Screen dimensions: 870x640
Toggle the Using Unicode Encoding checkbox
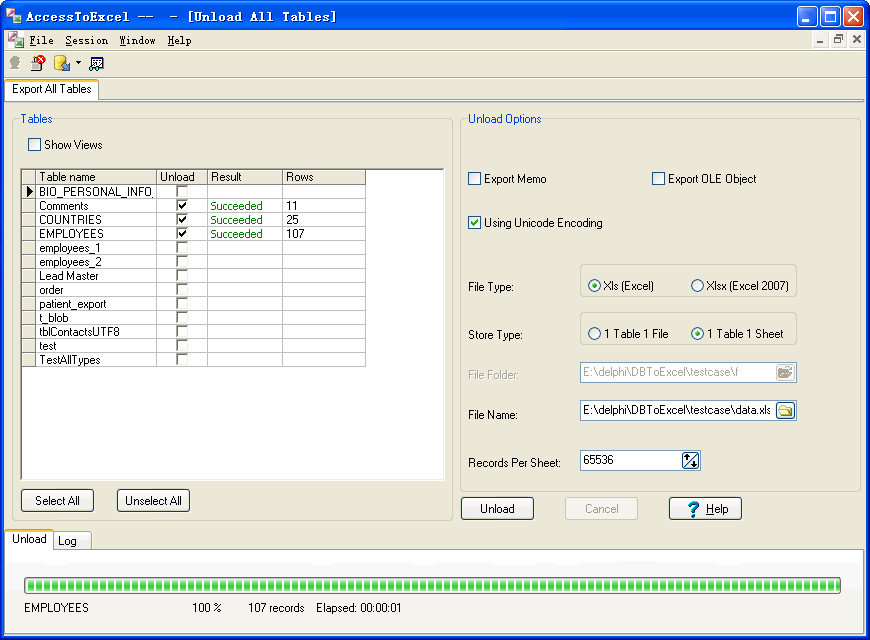tap(475, 223)
